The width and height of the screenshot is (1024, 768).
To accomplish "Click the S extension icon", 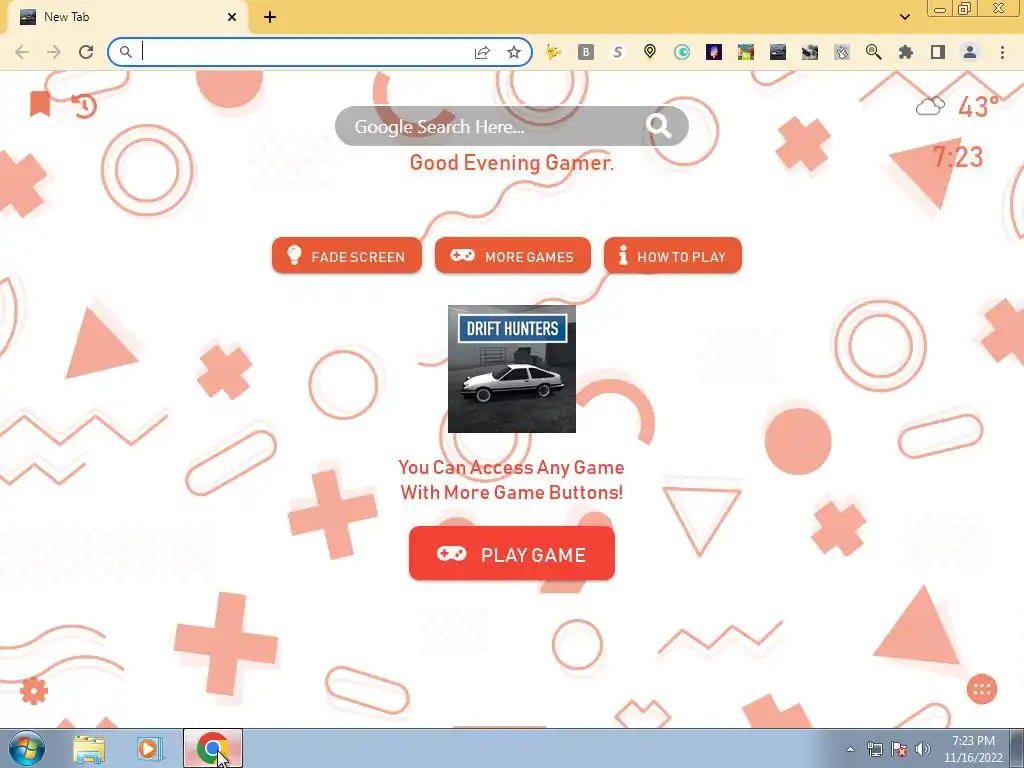I will (618, 52).
